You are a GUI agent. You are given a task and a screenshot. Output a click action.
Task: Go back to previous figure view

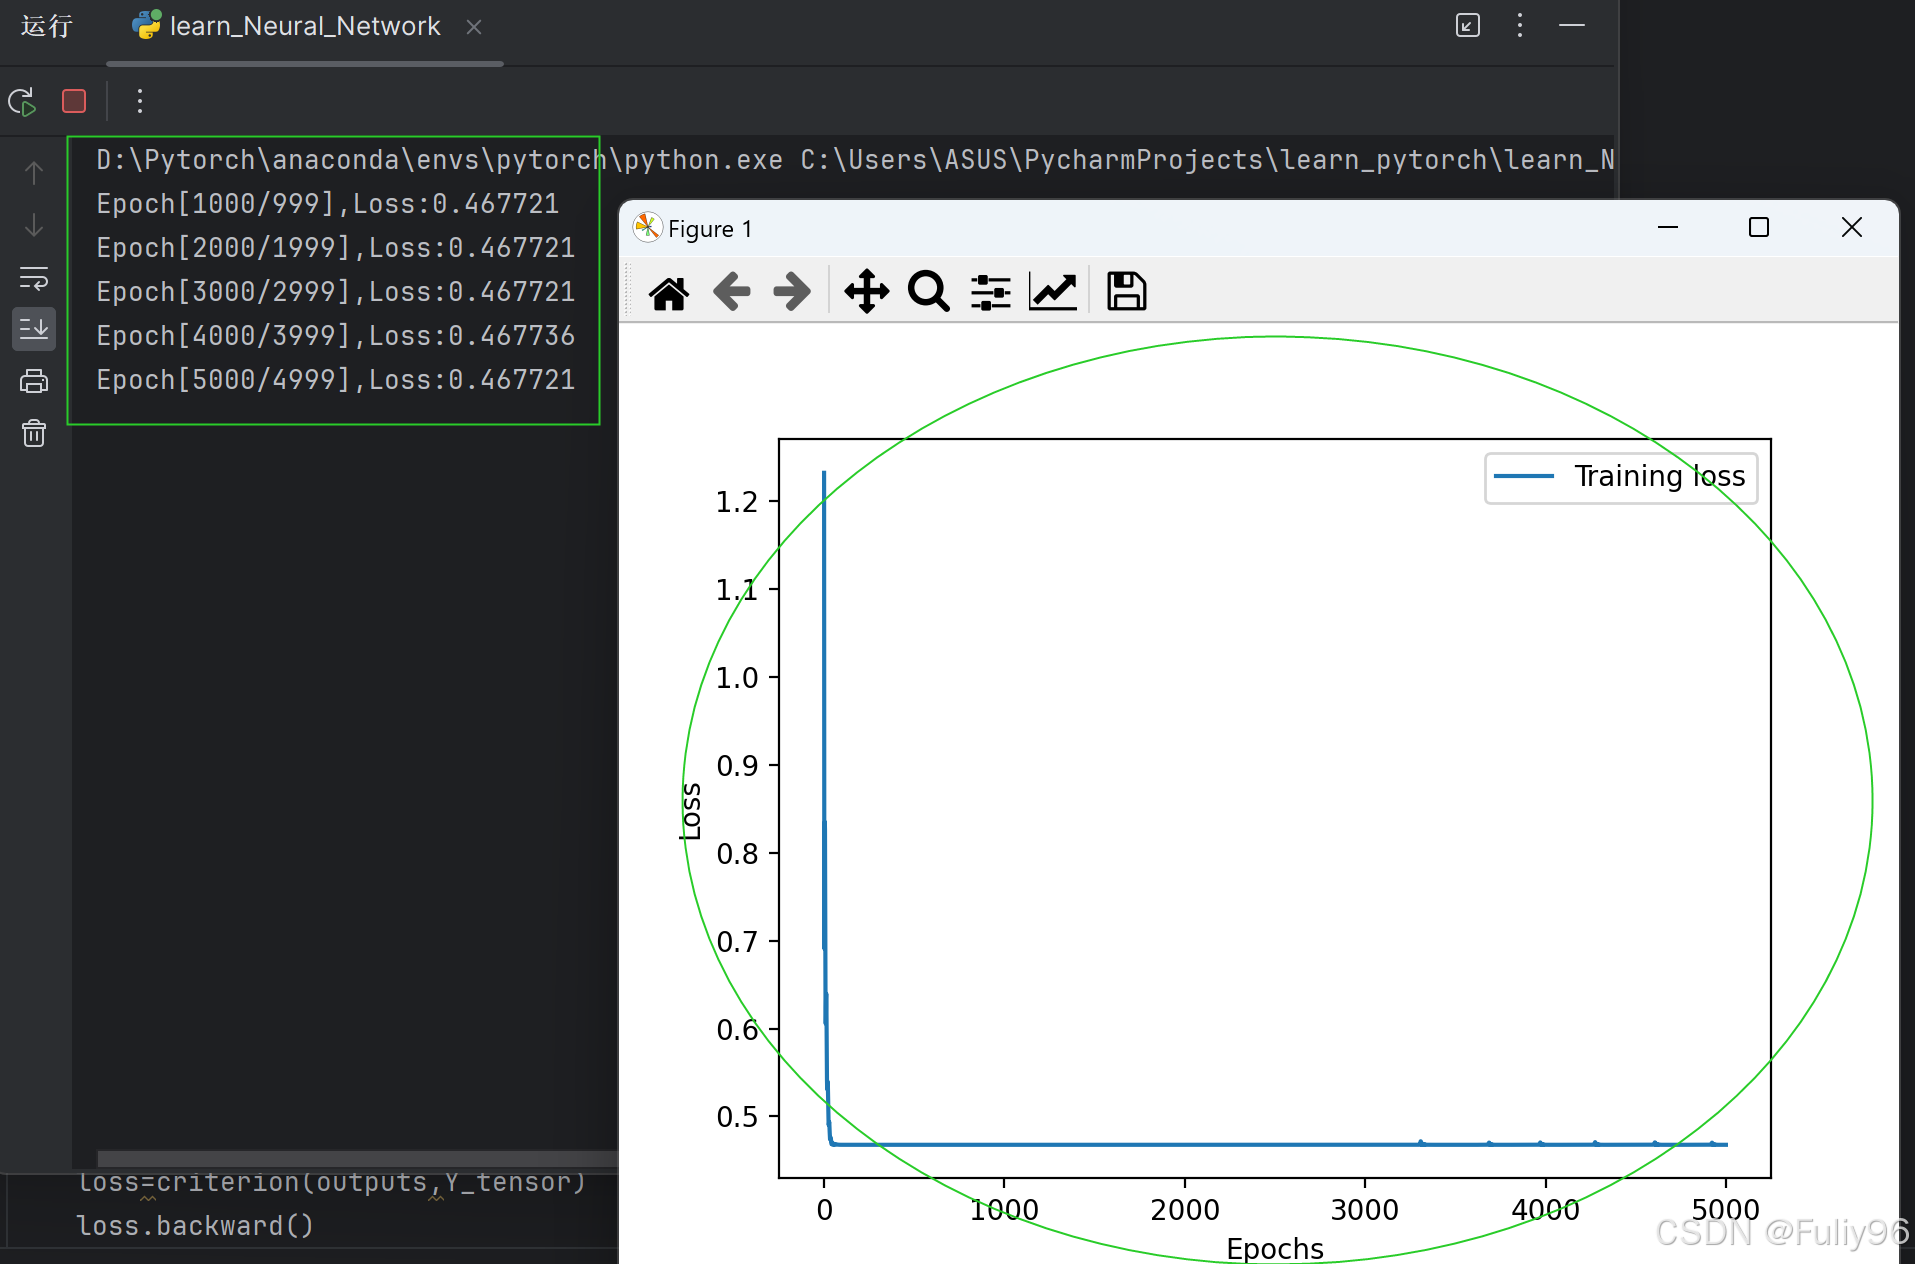[732, 292]
